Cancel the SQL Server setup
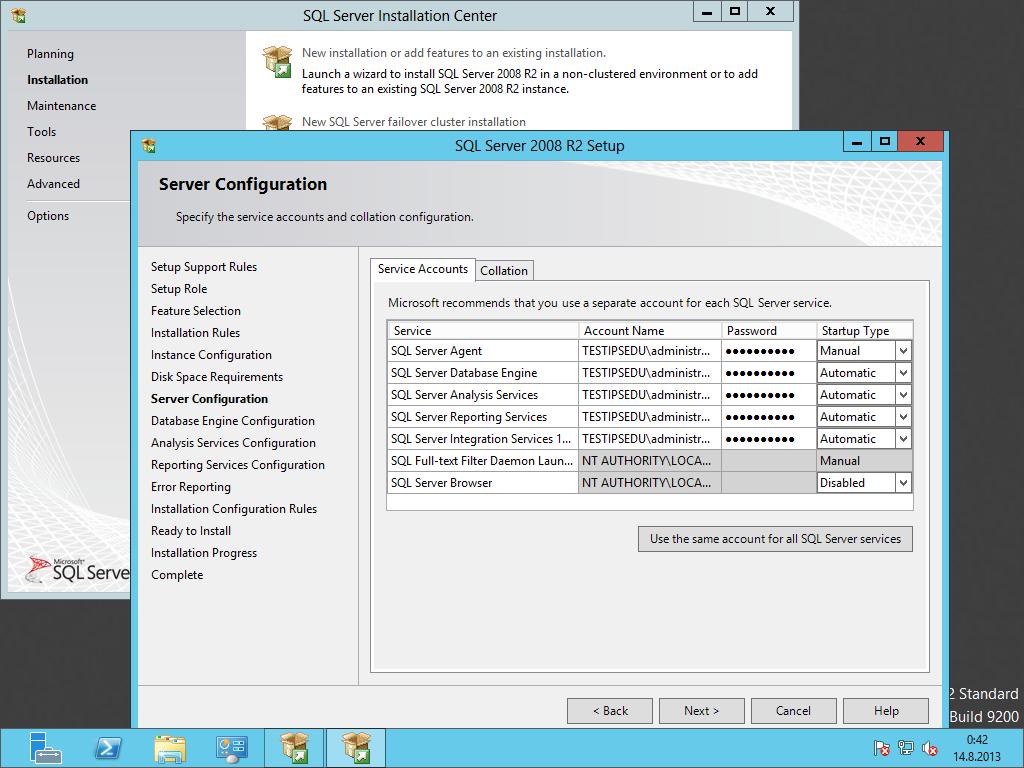The image size is (1024, 768). (793, 711)
